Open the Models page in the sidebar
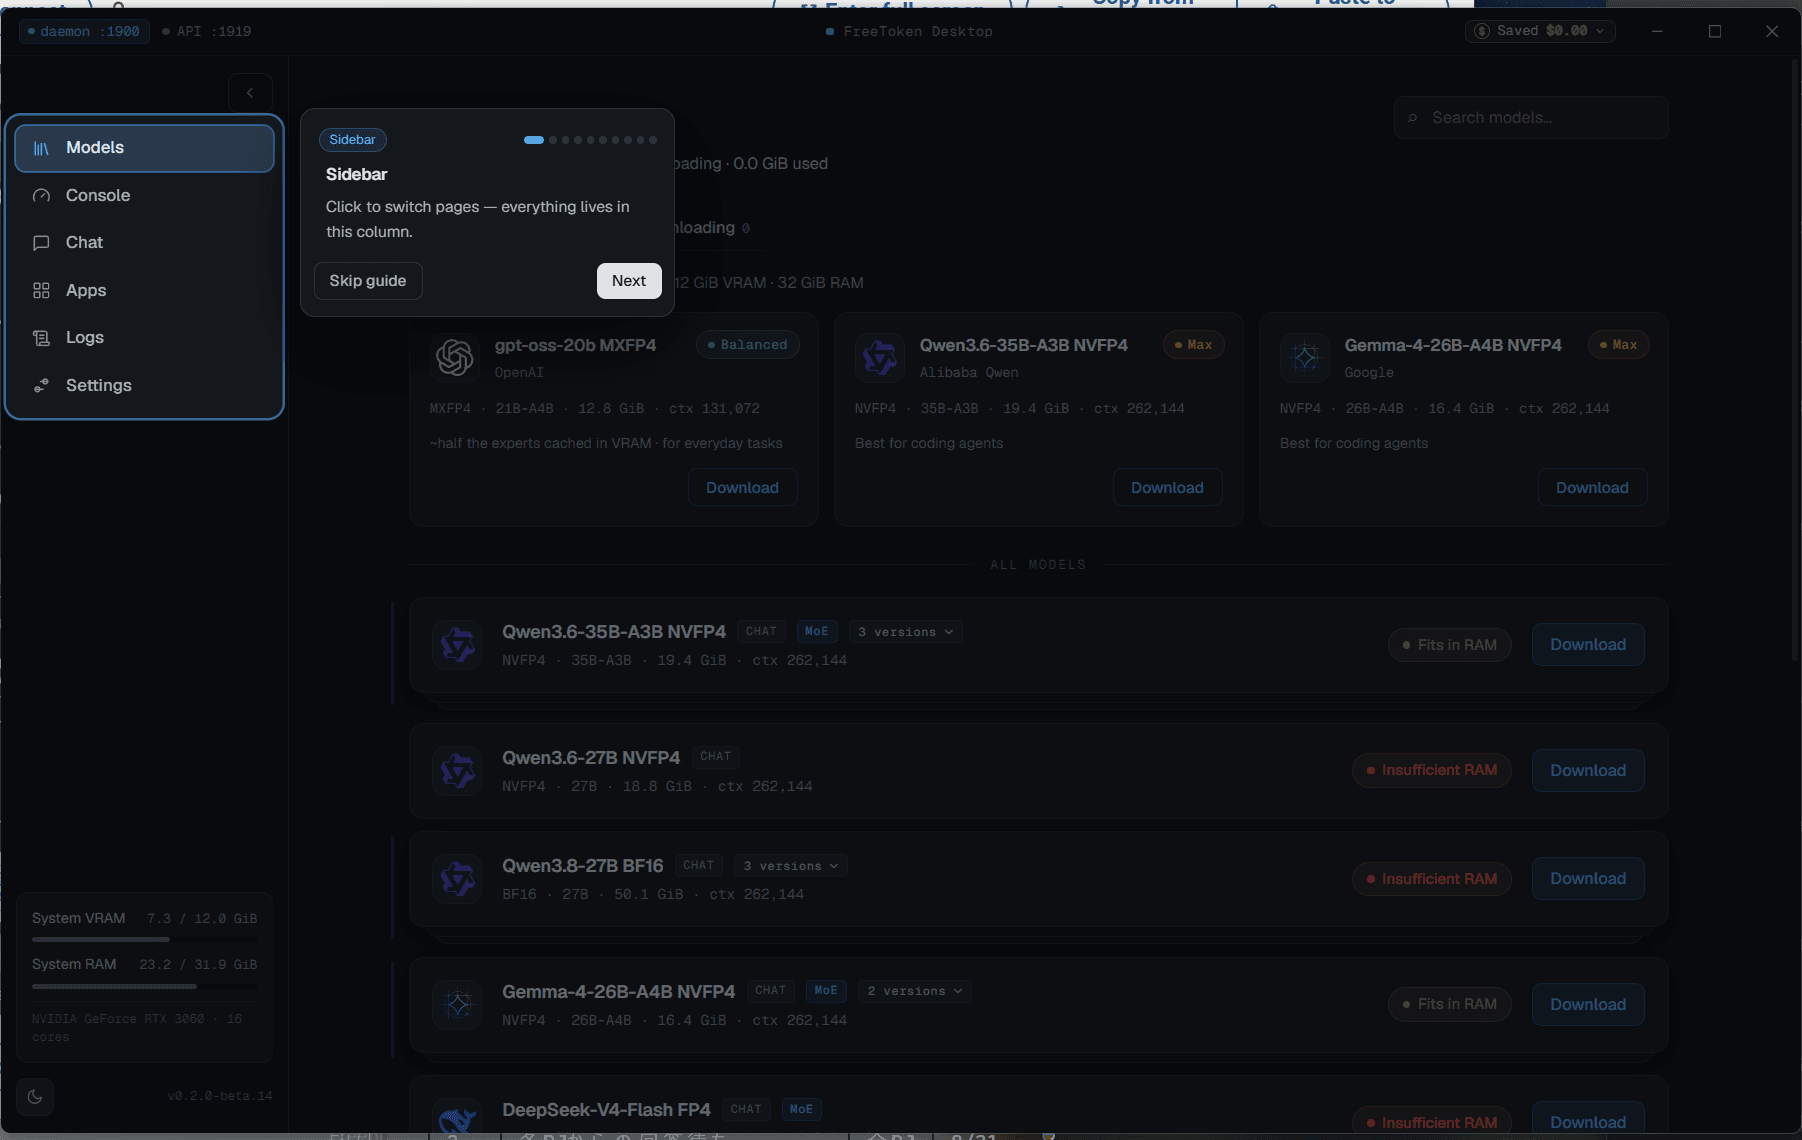1802x1140 pixels. [x=144, y=148]
